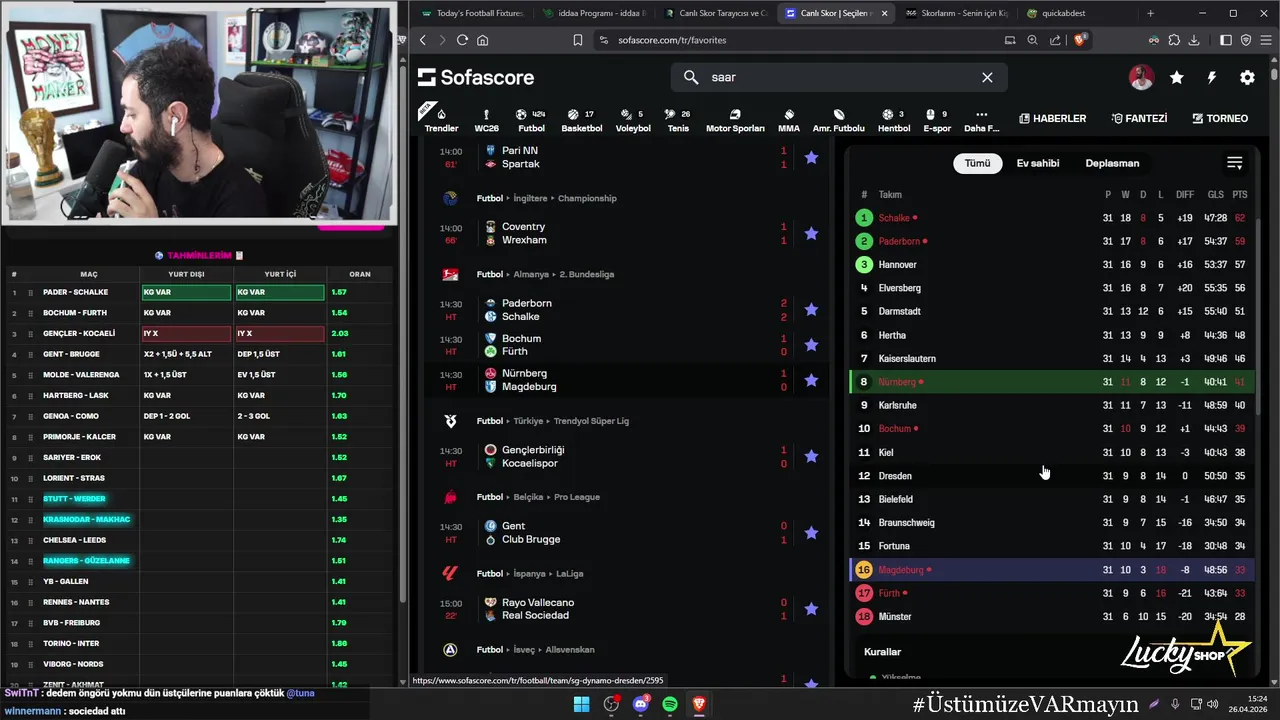Image resolution: width=1280 pixels, height=720 pixels.
Task: Select the Futbol sport icon
Action: [x=531, y=120]
